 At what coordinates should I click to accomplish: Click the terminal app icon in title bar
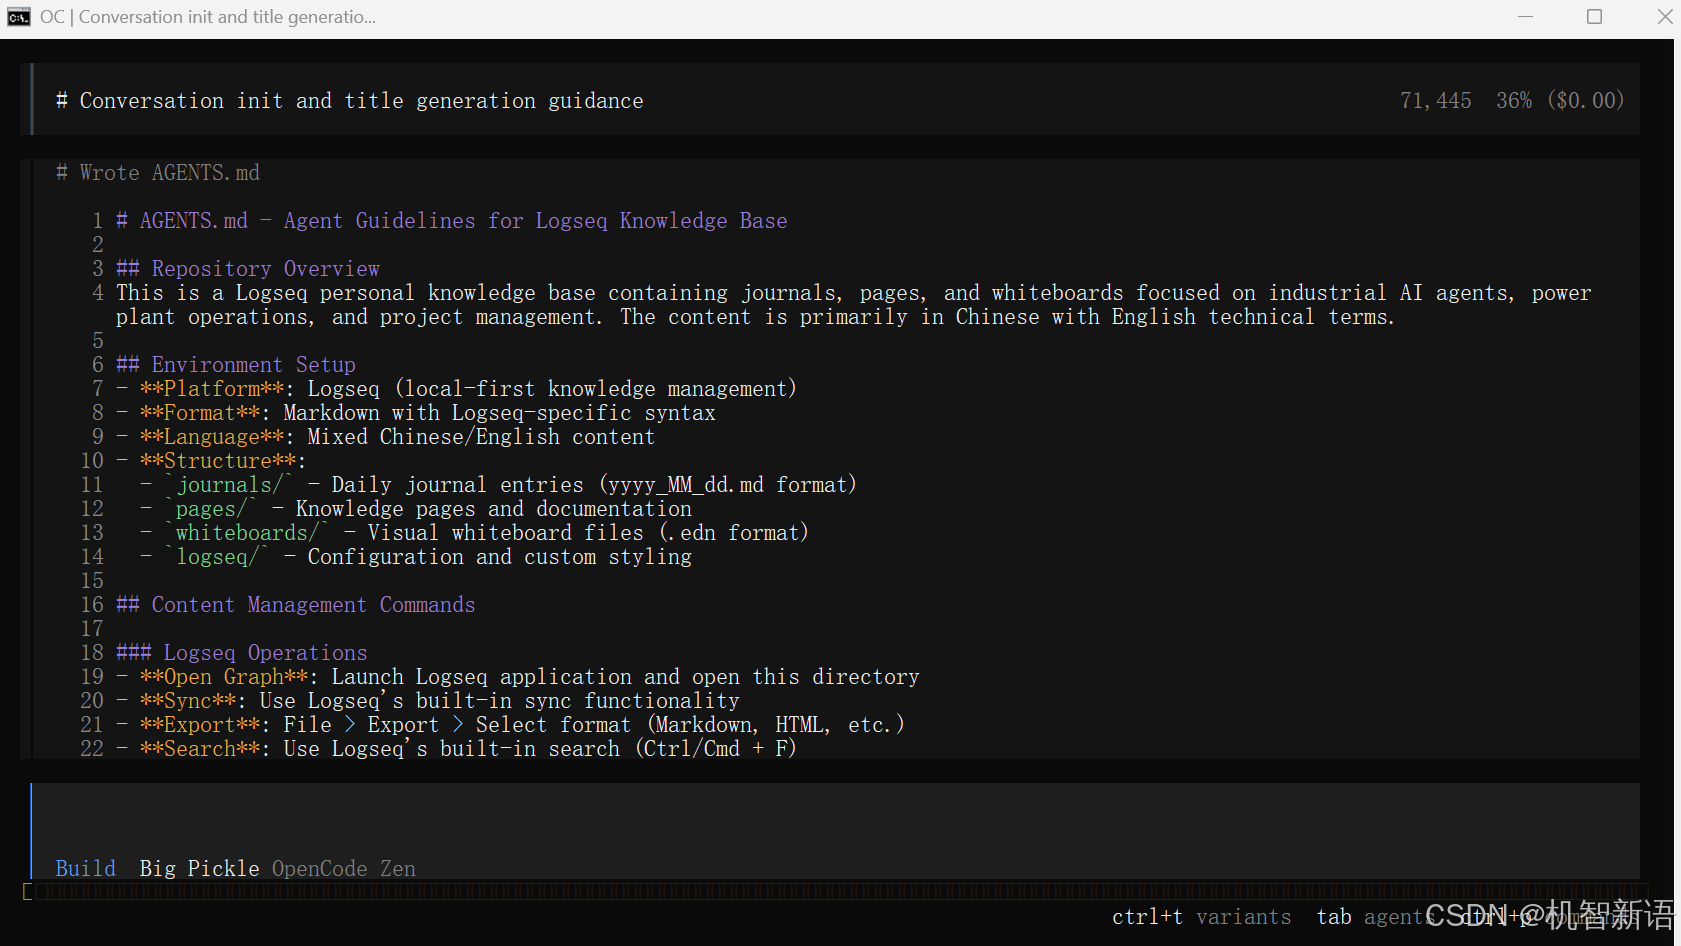[18, 17]
